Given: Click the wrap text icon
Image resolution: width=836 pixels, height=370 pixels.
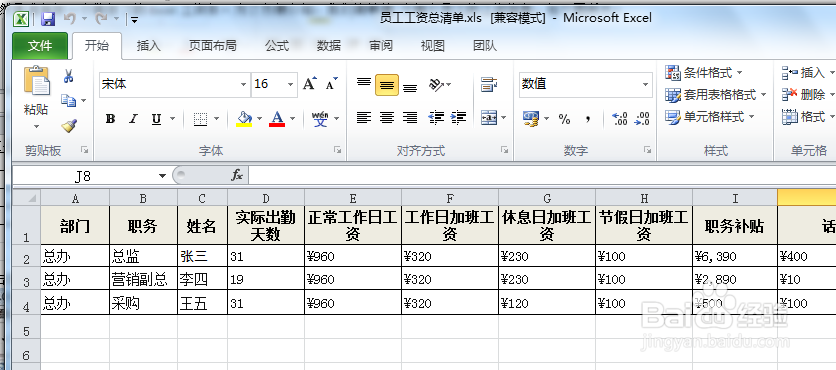Looking at the screenshot, I should [488, 84].
